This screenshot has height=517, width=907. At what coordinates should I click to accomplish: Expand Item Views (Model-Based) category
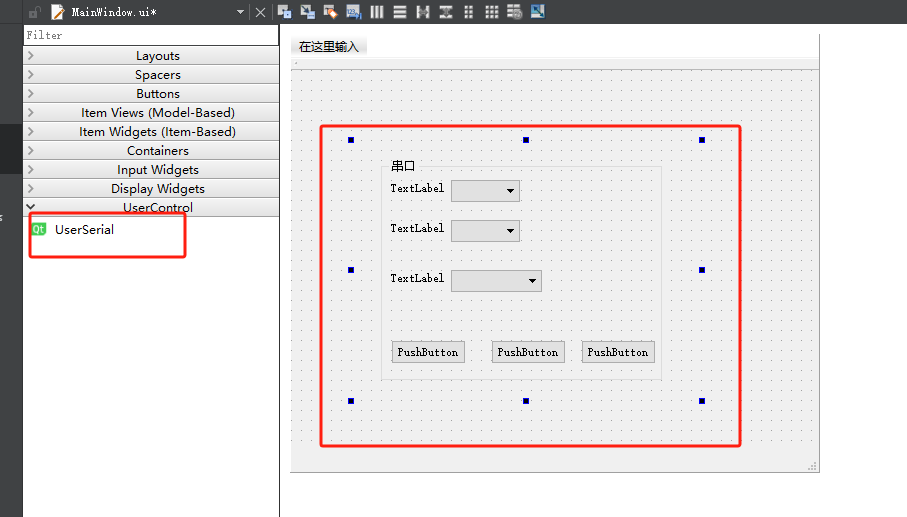pos(151,113)
